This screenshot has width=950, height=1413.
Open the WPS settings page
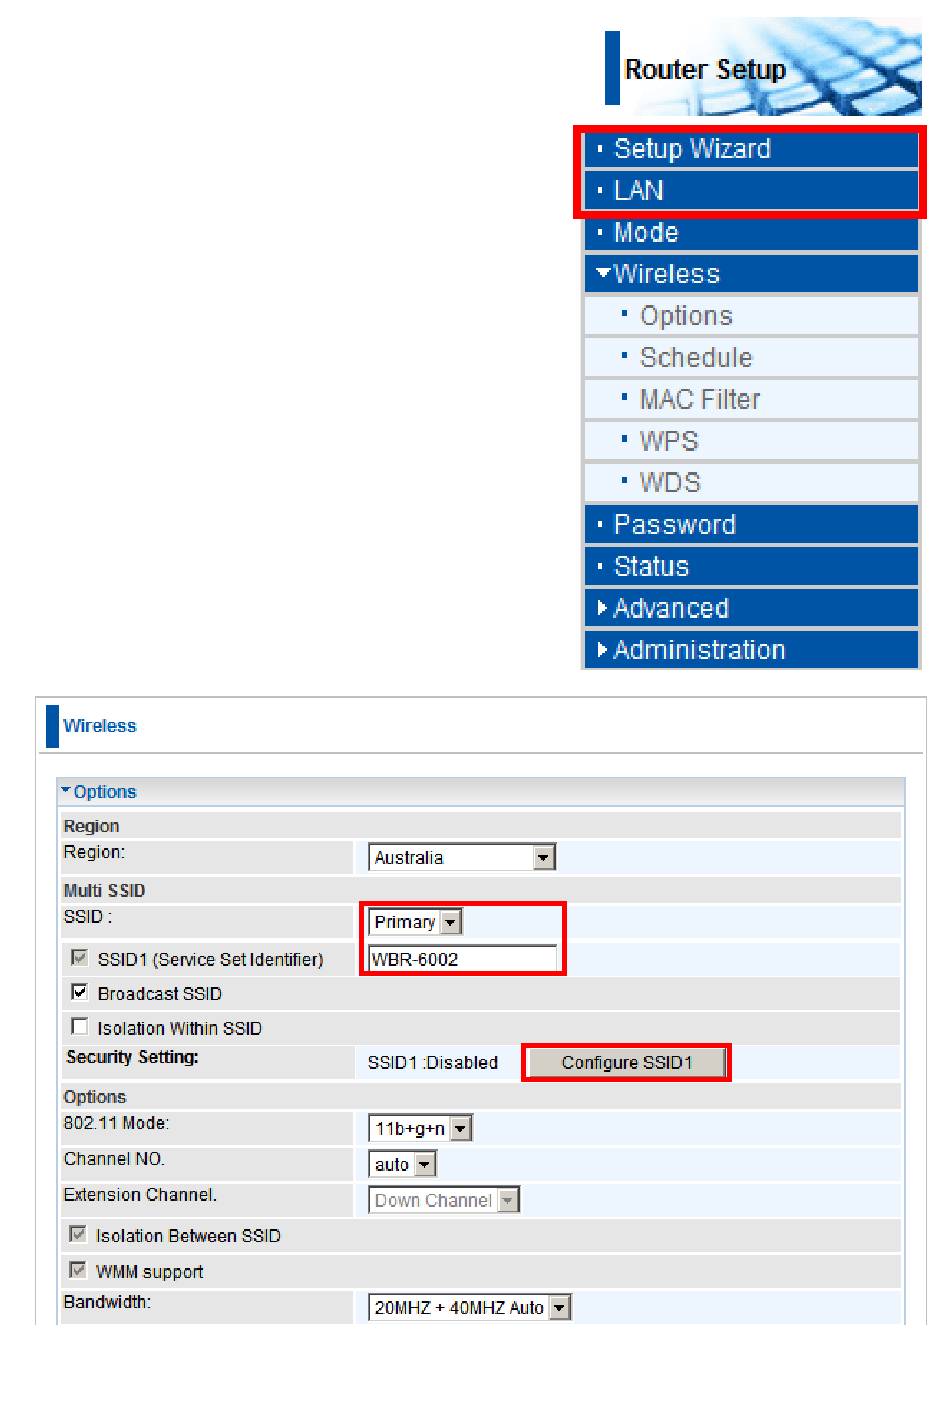669,441
